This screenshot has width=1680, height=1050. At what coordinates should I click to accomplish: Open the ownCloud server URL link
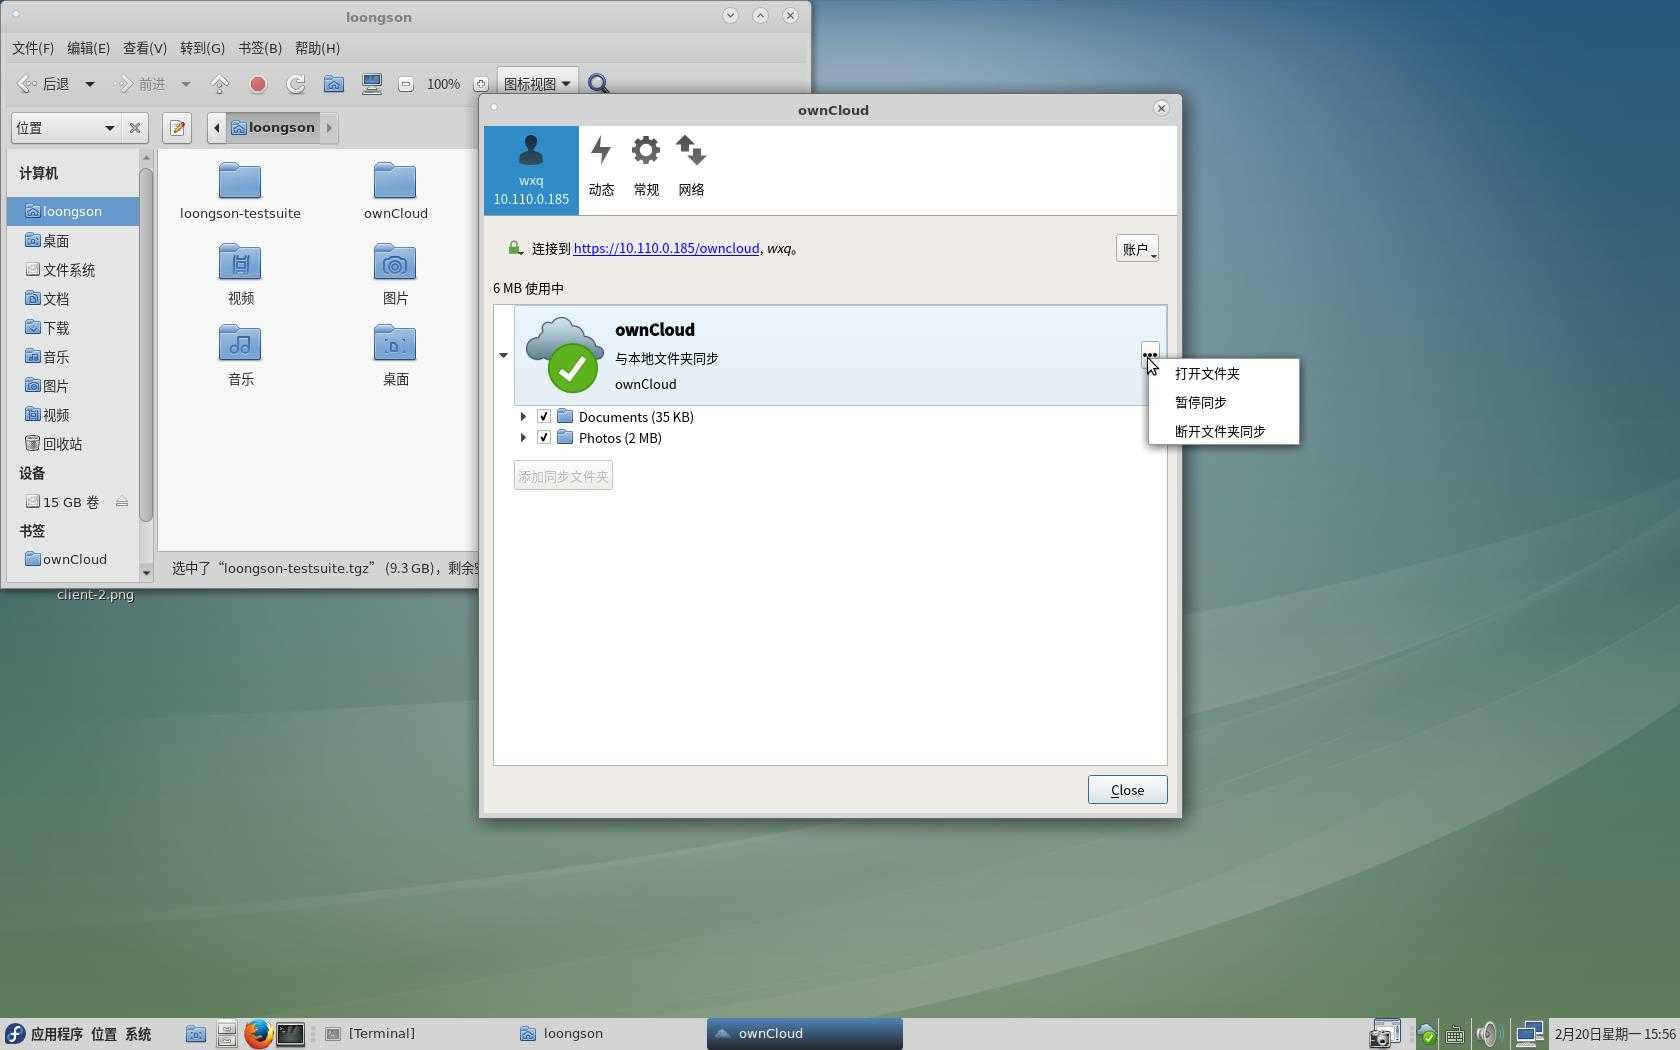click(x=666, y=249)
